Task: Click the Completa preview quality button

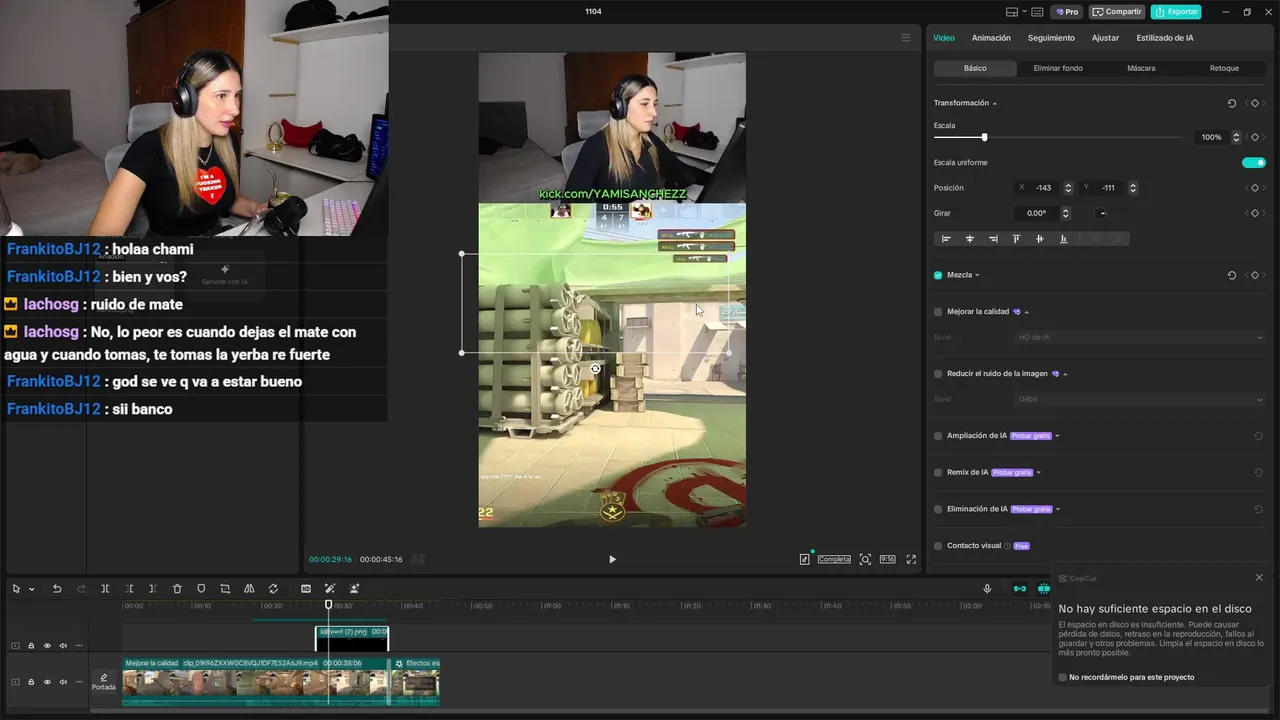Action: click(834, 559)
